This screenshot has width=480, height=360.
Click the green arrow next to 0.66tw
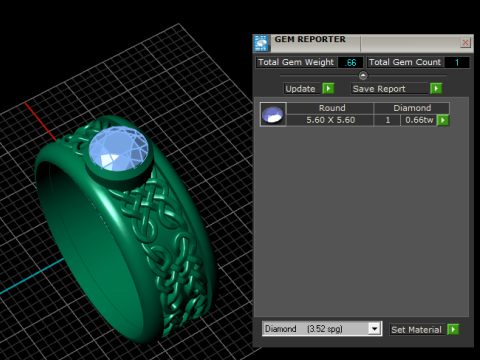coord(443,120)
